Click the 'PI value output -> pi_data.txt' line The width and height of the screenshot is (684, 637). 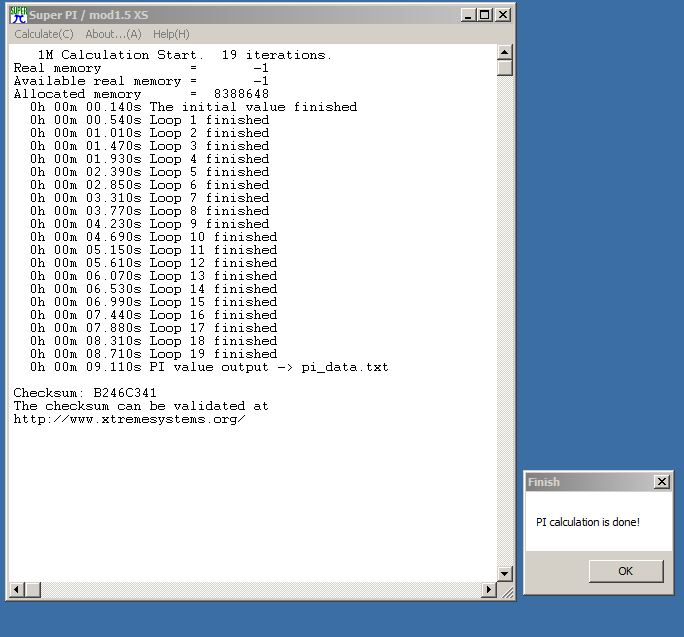click(x=209, y=367)
